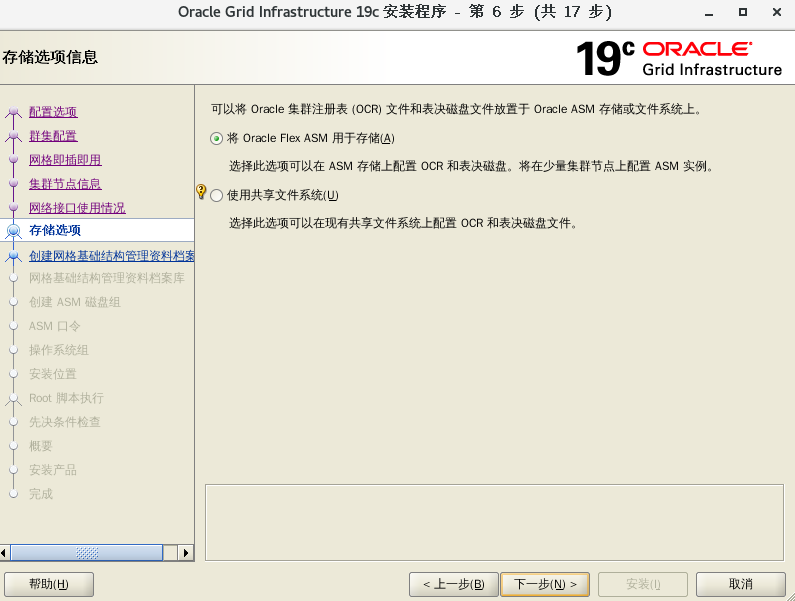Click the greyed Root 脚本执行 step
Screen dimensions: 795x601
(x=66, y=398)
